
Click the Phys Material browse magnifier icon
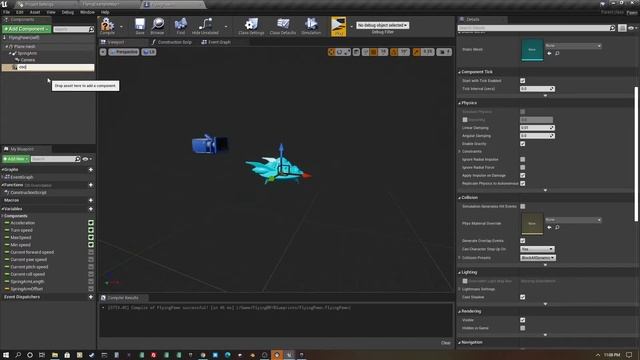(x=557, y=227)
